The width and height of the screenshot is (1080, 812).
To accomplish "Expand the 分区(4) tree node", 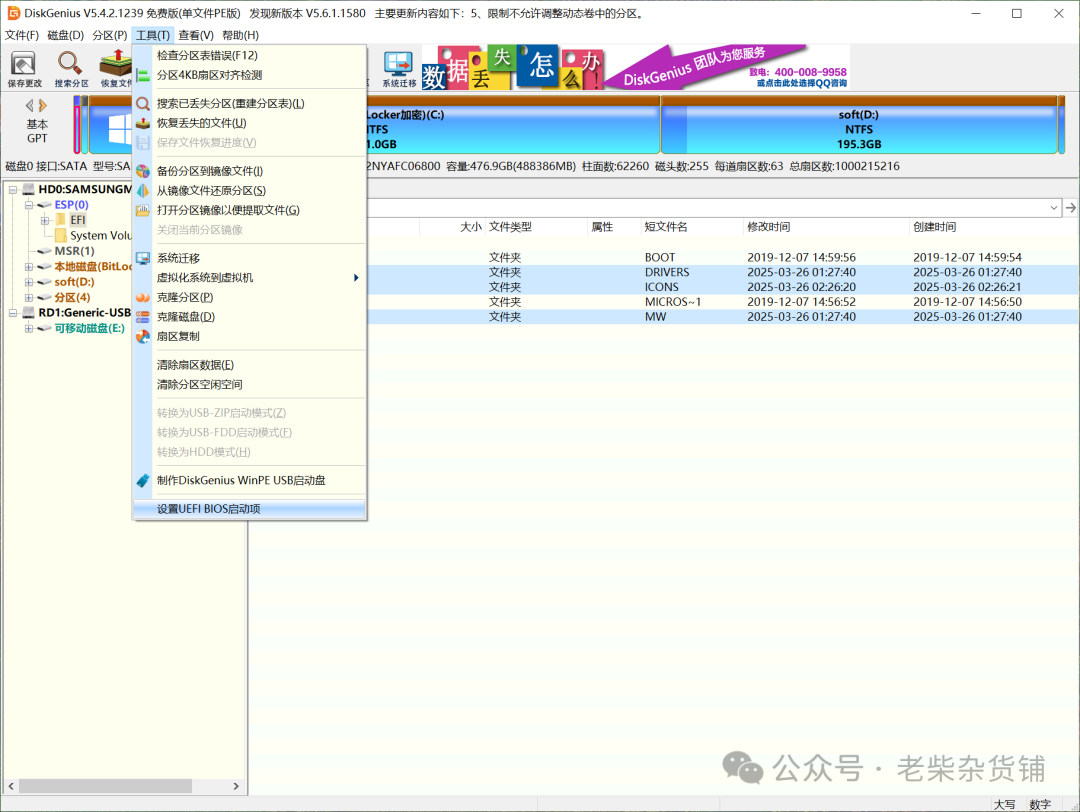I will click(x=28, y=298).
